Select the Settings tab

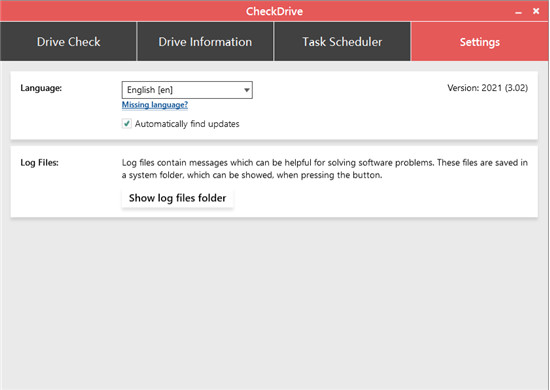coord(479,42)
